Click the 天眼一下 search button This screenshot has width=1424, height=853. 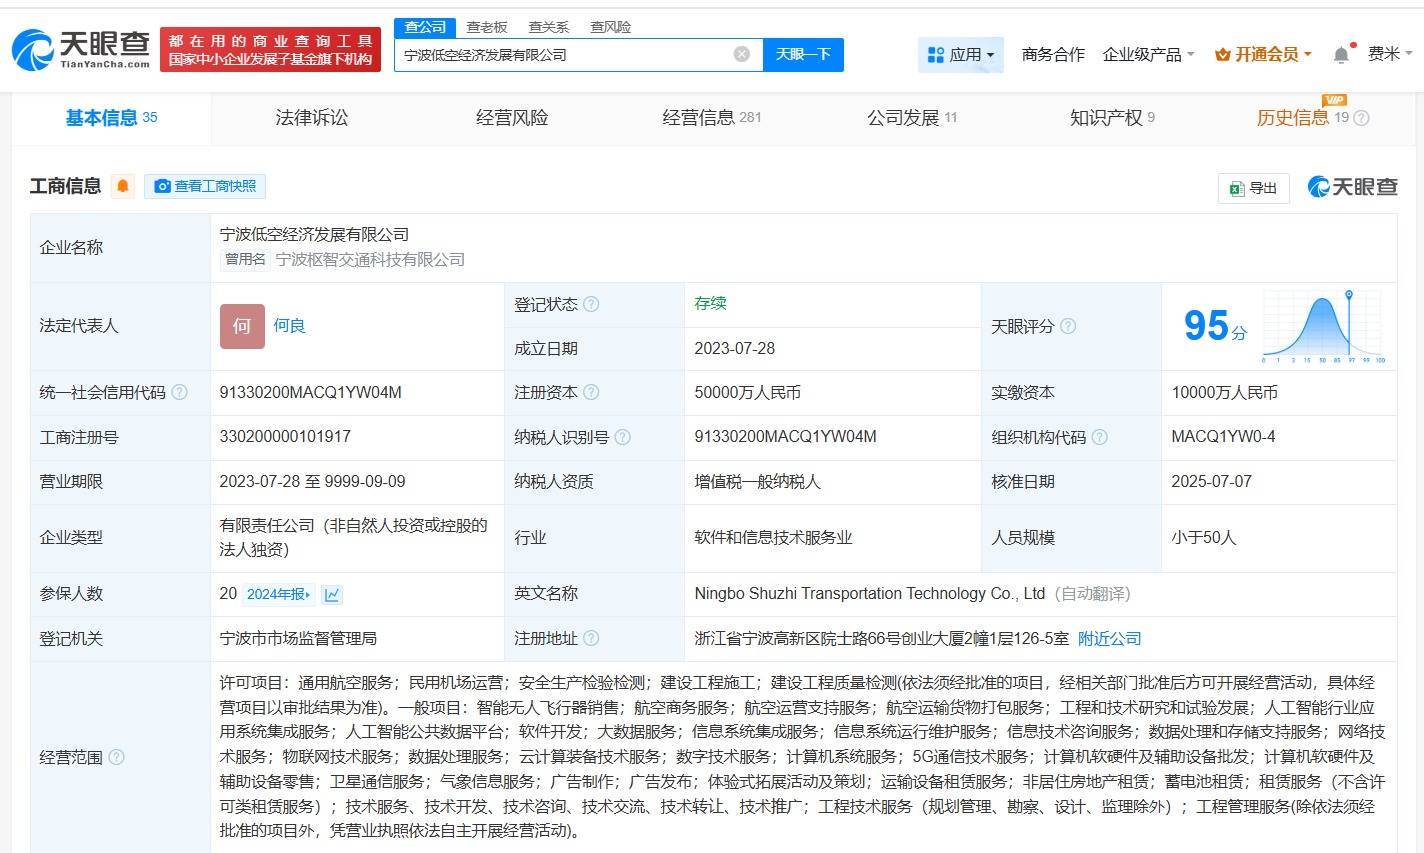point(803,54)
